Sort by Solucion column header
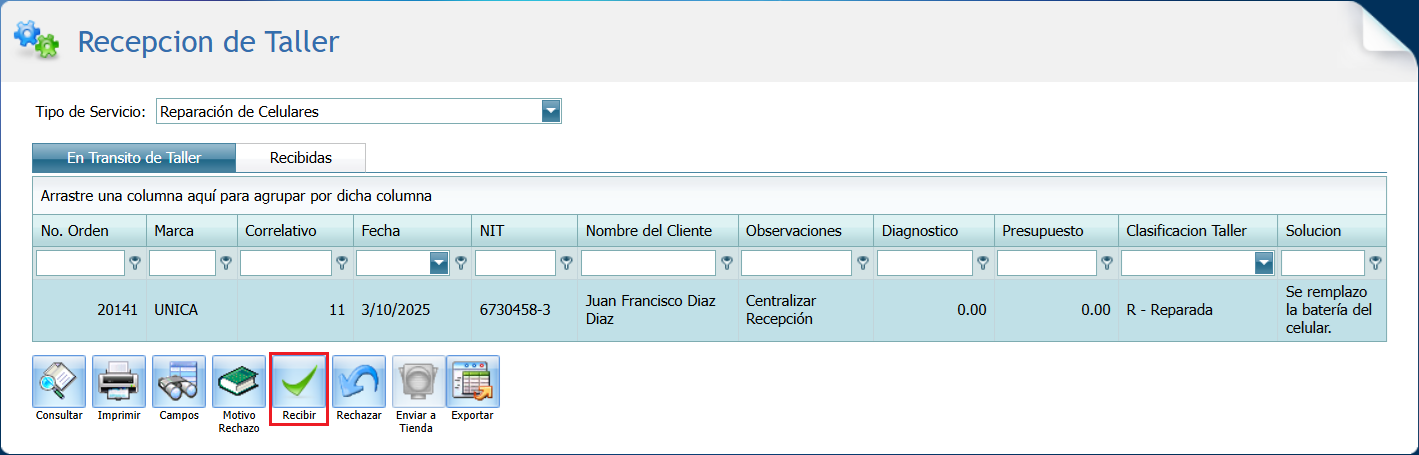The width and height of the screenshot is (1419, 455). (x=1332, y=230)
